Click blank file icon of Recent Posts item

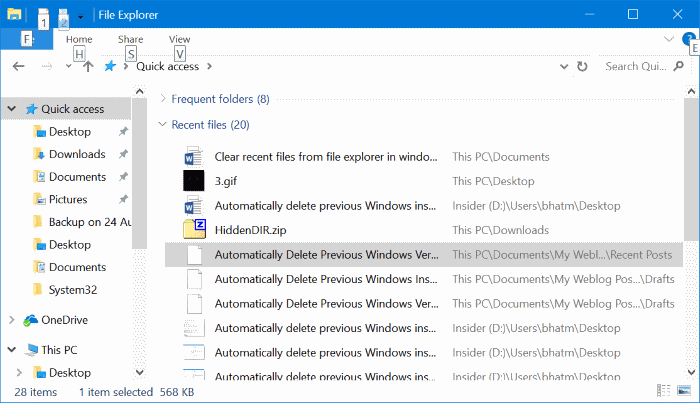pos(194,255)
